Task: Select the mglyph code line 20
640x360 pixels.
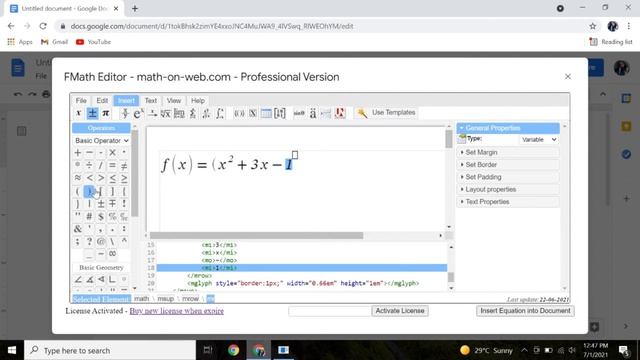Action: click(x=302, y=283)
